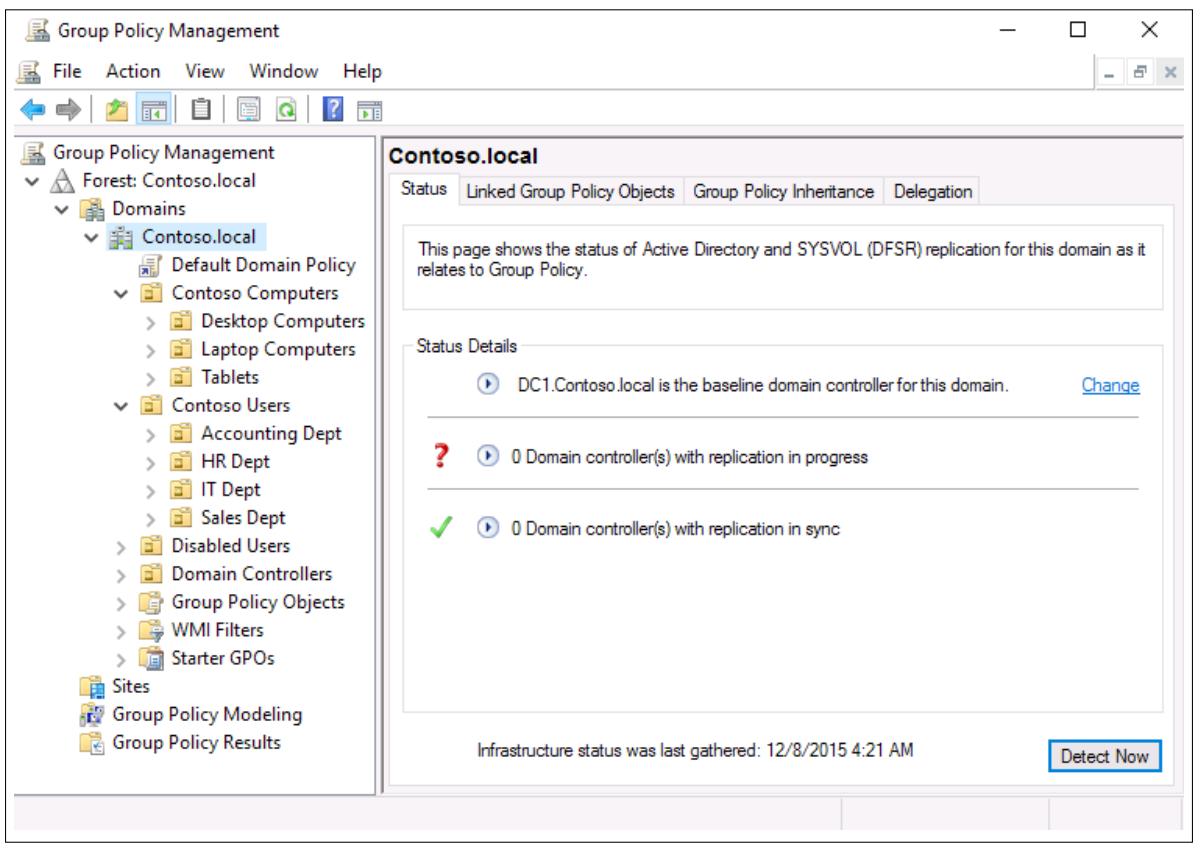Expand the Accounting Dept OU
The height and width of the screenshot is (849, 1201).
pyautogui.click(x=149, y=434)
